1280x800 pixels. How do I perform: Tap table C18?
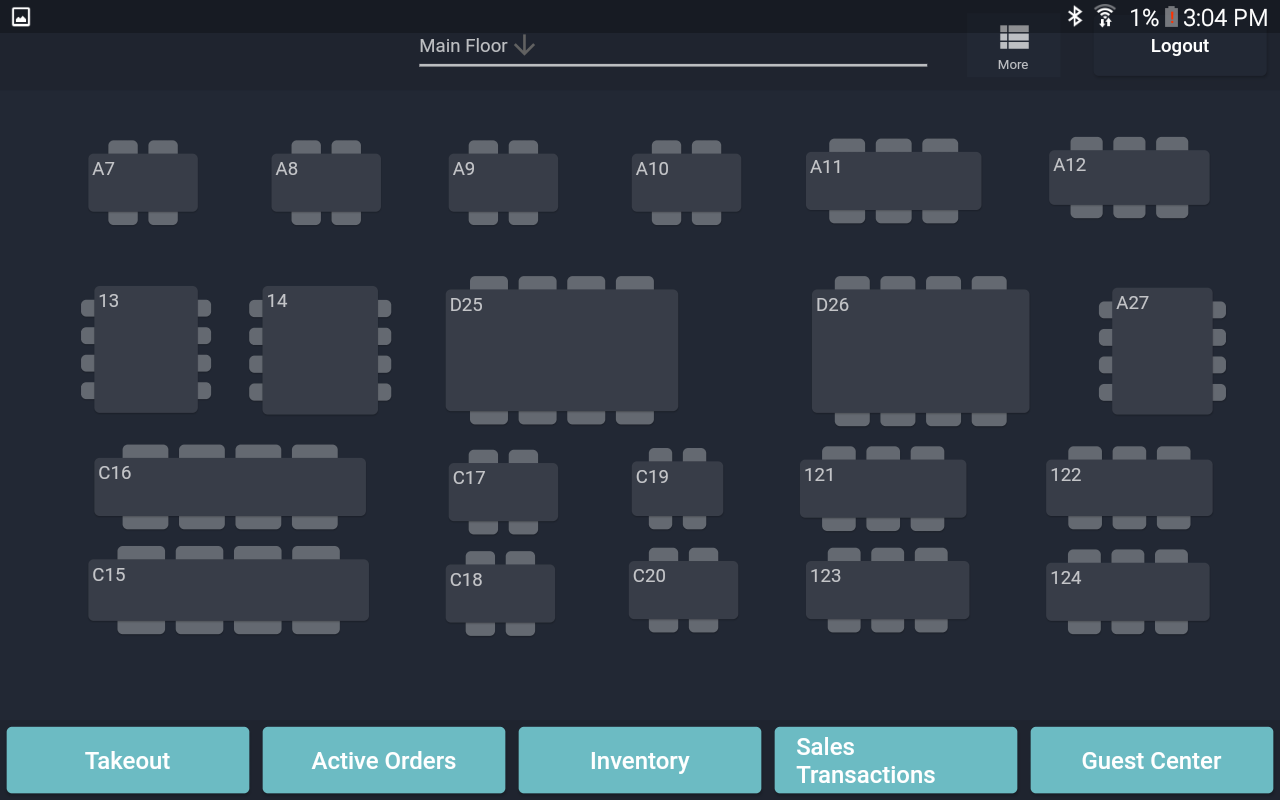500,593
